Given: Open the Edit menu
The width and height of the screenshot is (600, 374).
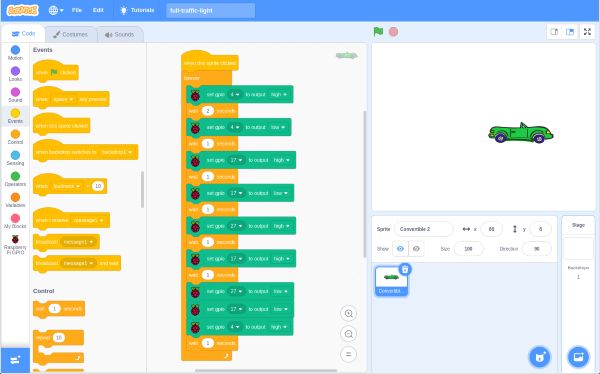Looking at the screenshot, I should 98,10.
